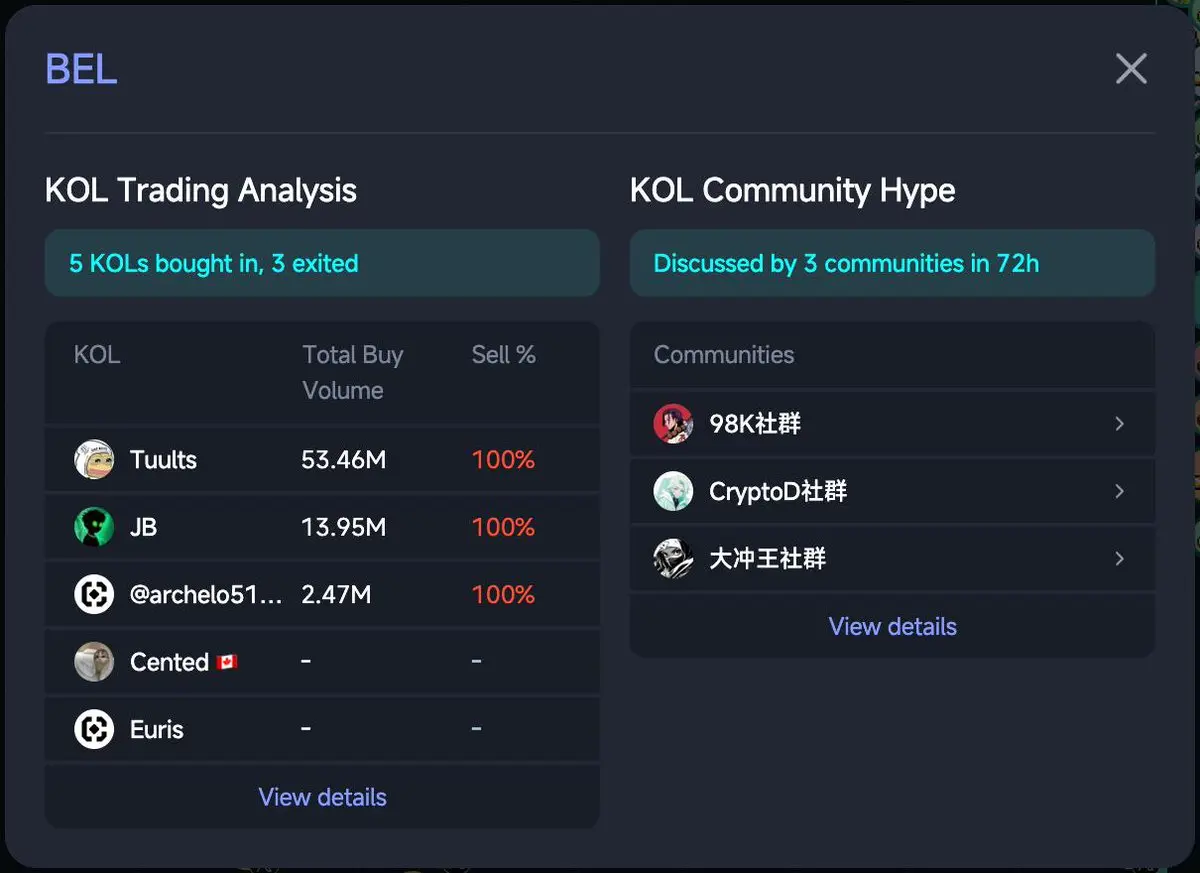1200x873 pixels.
Task: Click JB's green avatar icon
Action: [94, 527]
